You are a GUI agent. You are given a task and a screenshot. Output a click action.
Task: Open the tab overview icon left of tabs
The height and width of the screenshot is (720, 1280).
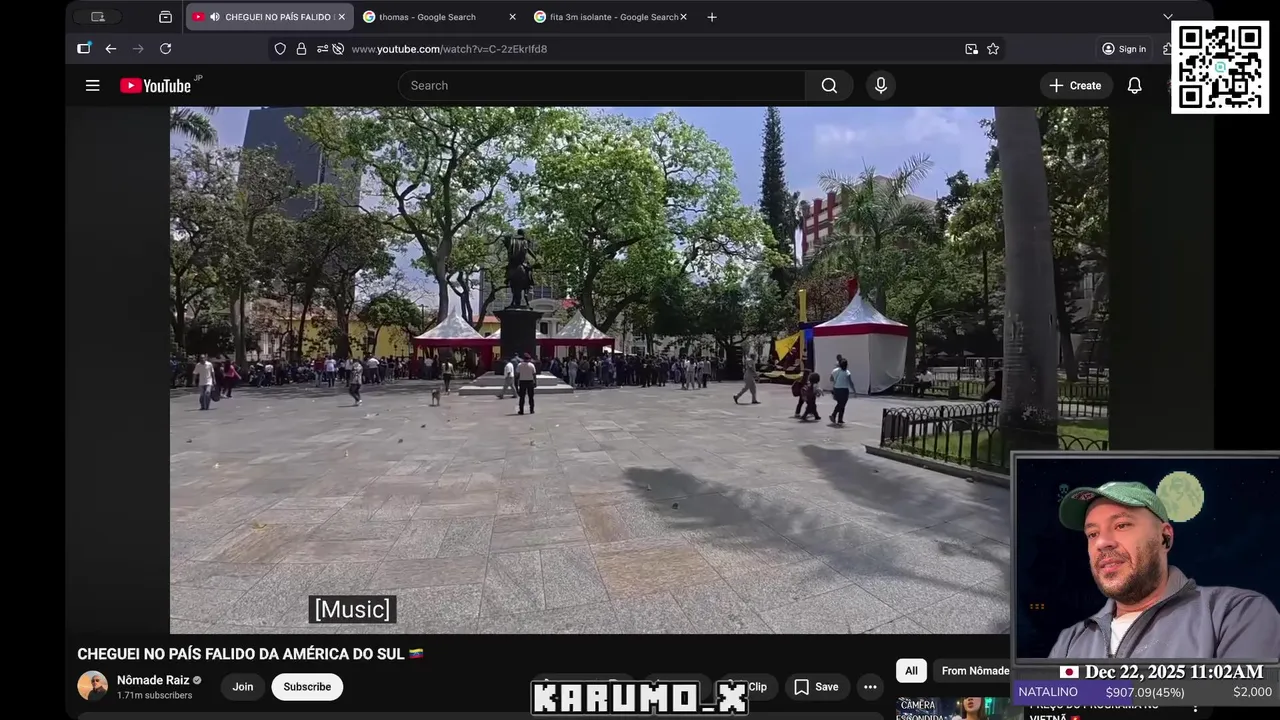pos(165,17)
